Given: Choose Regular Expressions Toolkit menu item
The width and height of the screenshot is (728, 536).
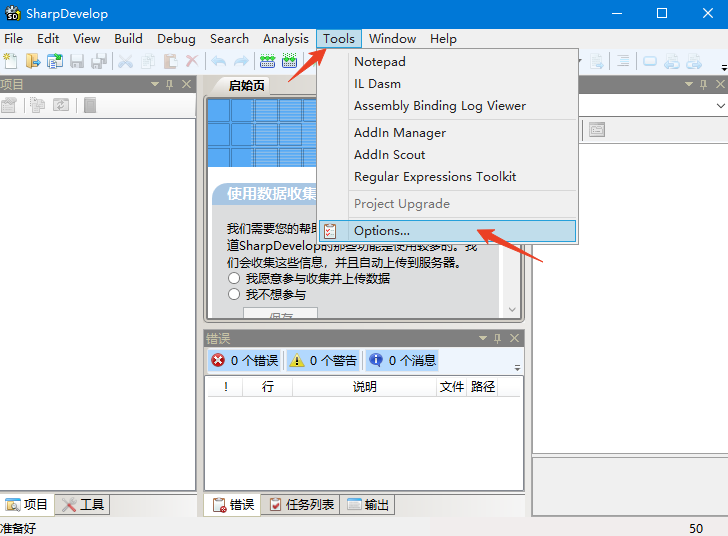Looking at the screenshot, I should pos(448,177).
